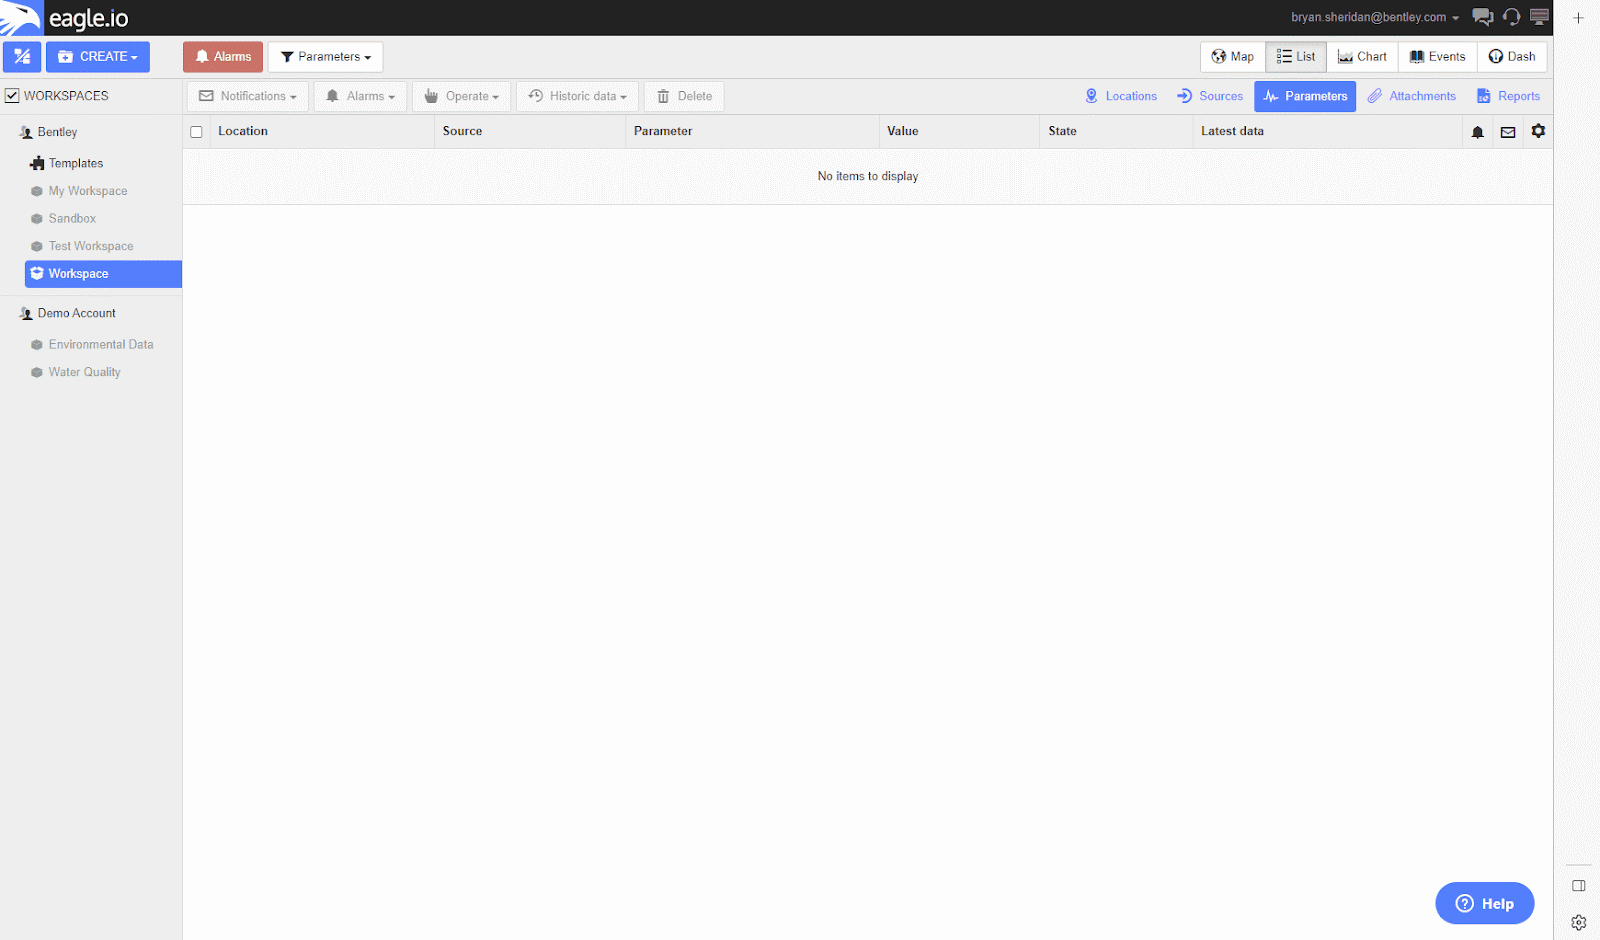Select the Locations tab
This screenshot has height=940, width=1600.
click(x=1121, y=96)
